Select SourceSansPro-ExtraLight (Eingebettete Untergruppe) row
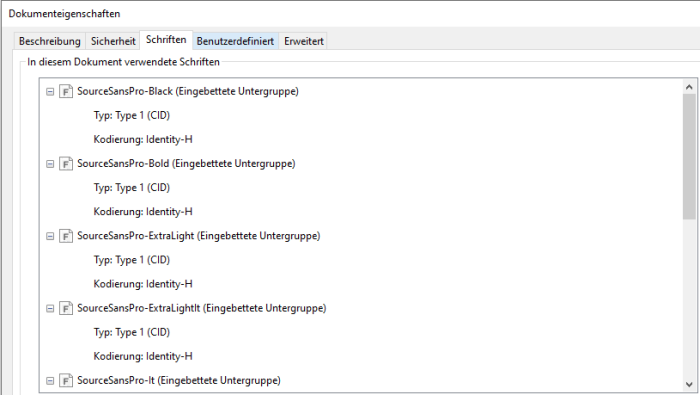 (199, 236)
